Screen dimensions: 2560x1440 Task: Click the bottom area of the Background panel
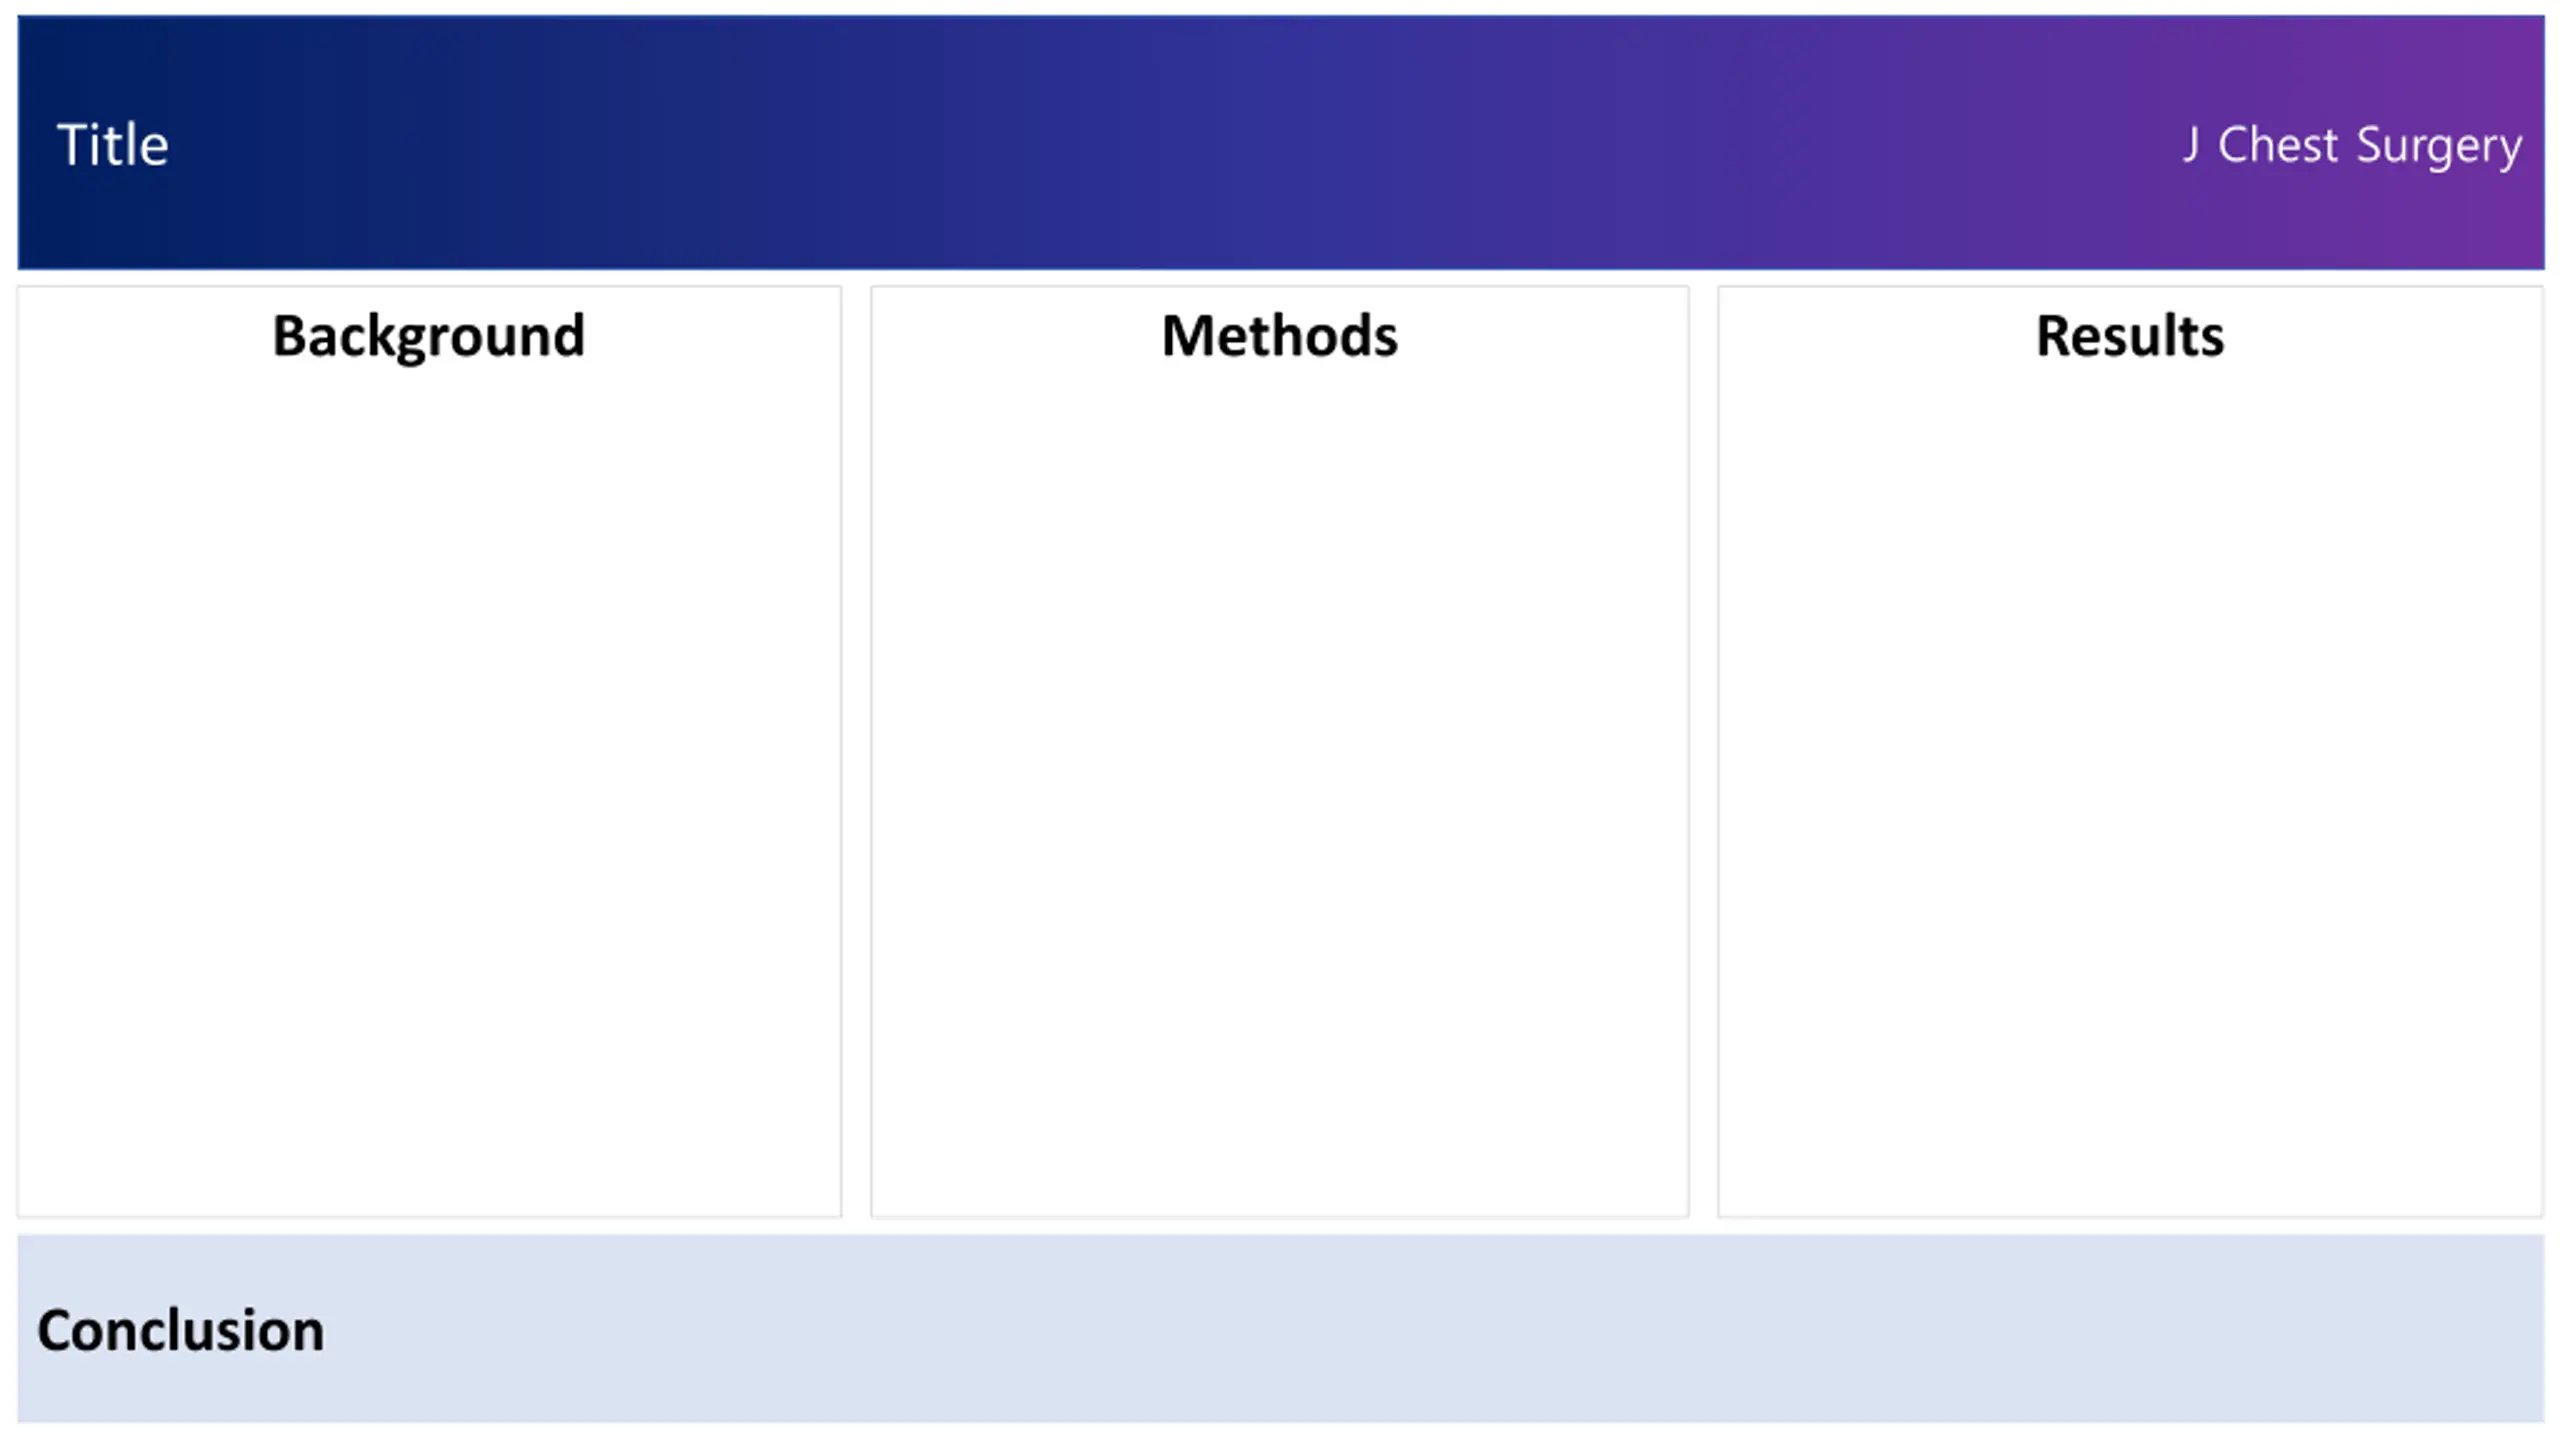click(x=428, y=1150)
